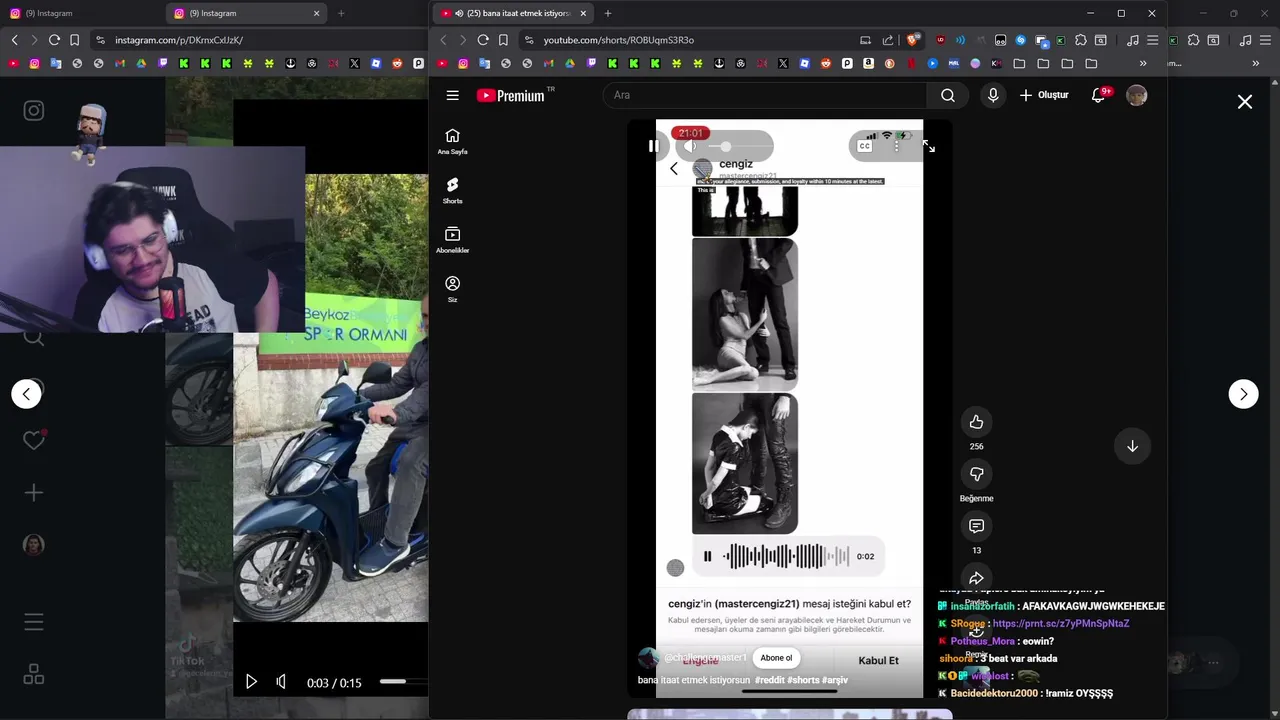Close the Instagram post viewer X
Image resolution: width=1280 pixels, height=720 pixels.
[x=1245, y=102]
